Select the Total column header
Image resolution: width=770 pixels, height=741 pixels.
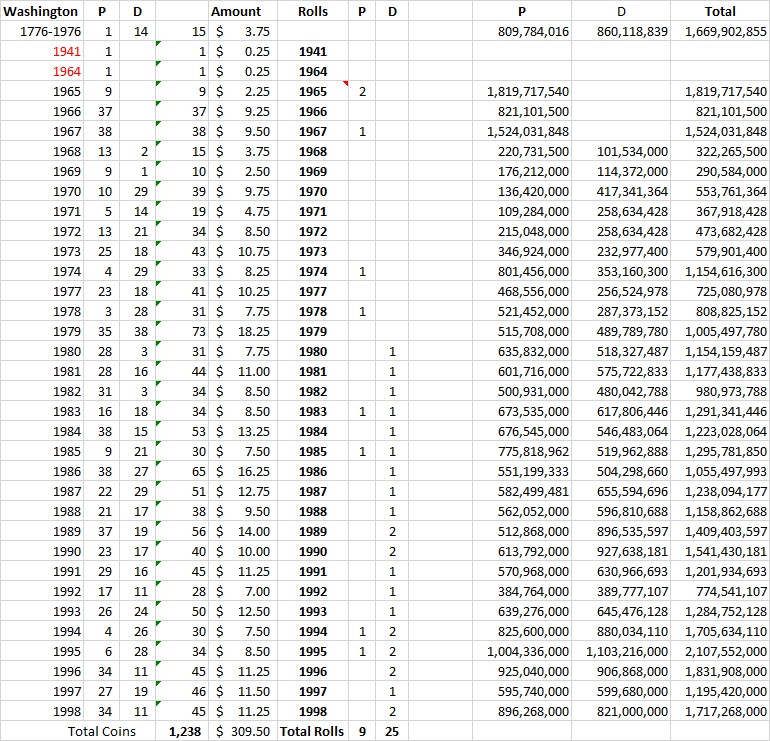click(720, 11)
